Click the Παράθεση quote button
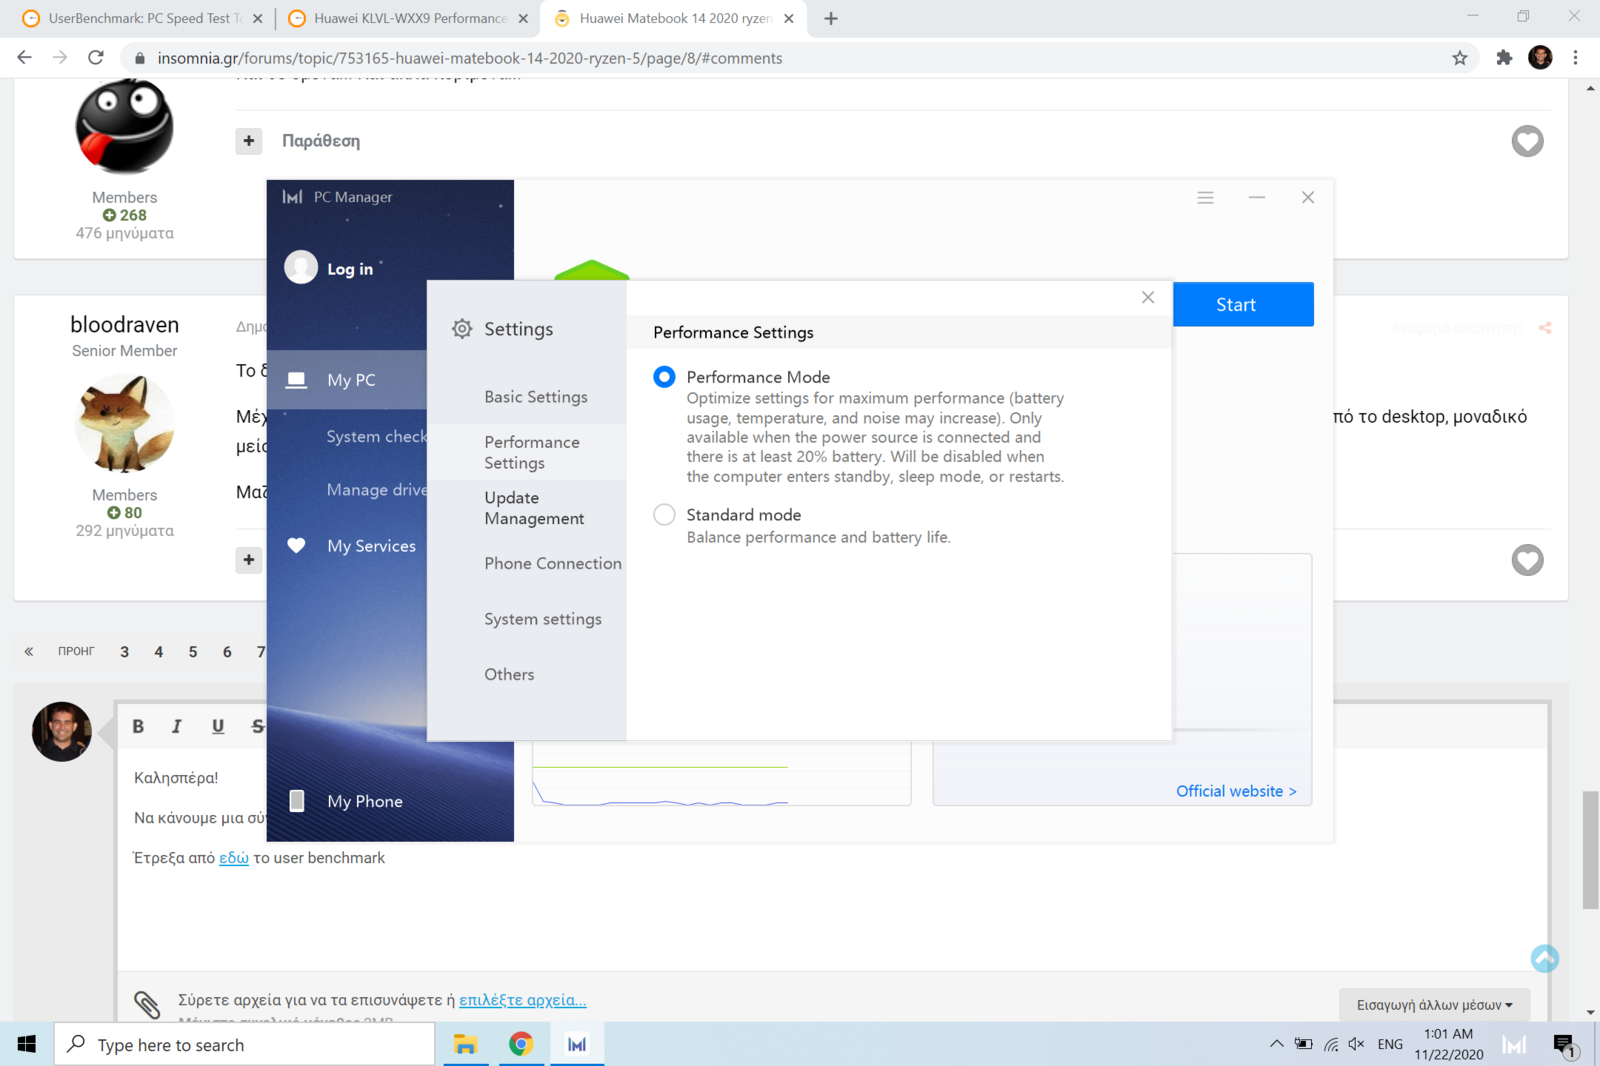 click(x=321, y=141)
